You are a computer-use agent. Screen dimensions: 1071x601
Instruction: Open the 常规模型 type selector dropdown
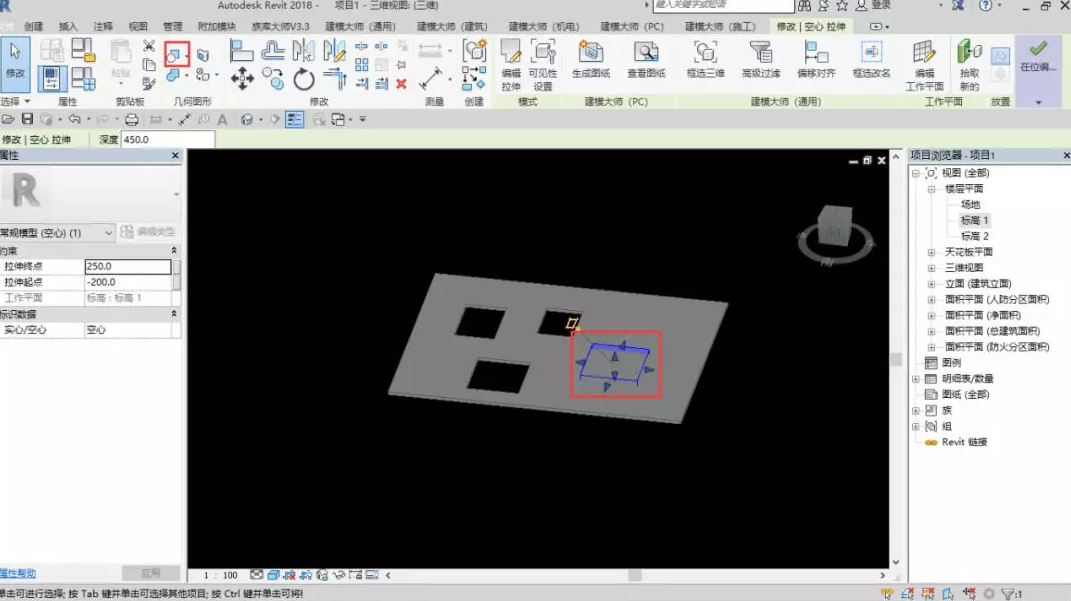[108, 233]
